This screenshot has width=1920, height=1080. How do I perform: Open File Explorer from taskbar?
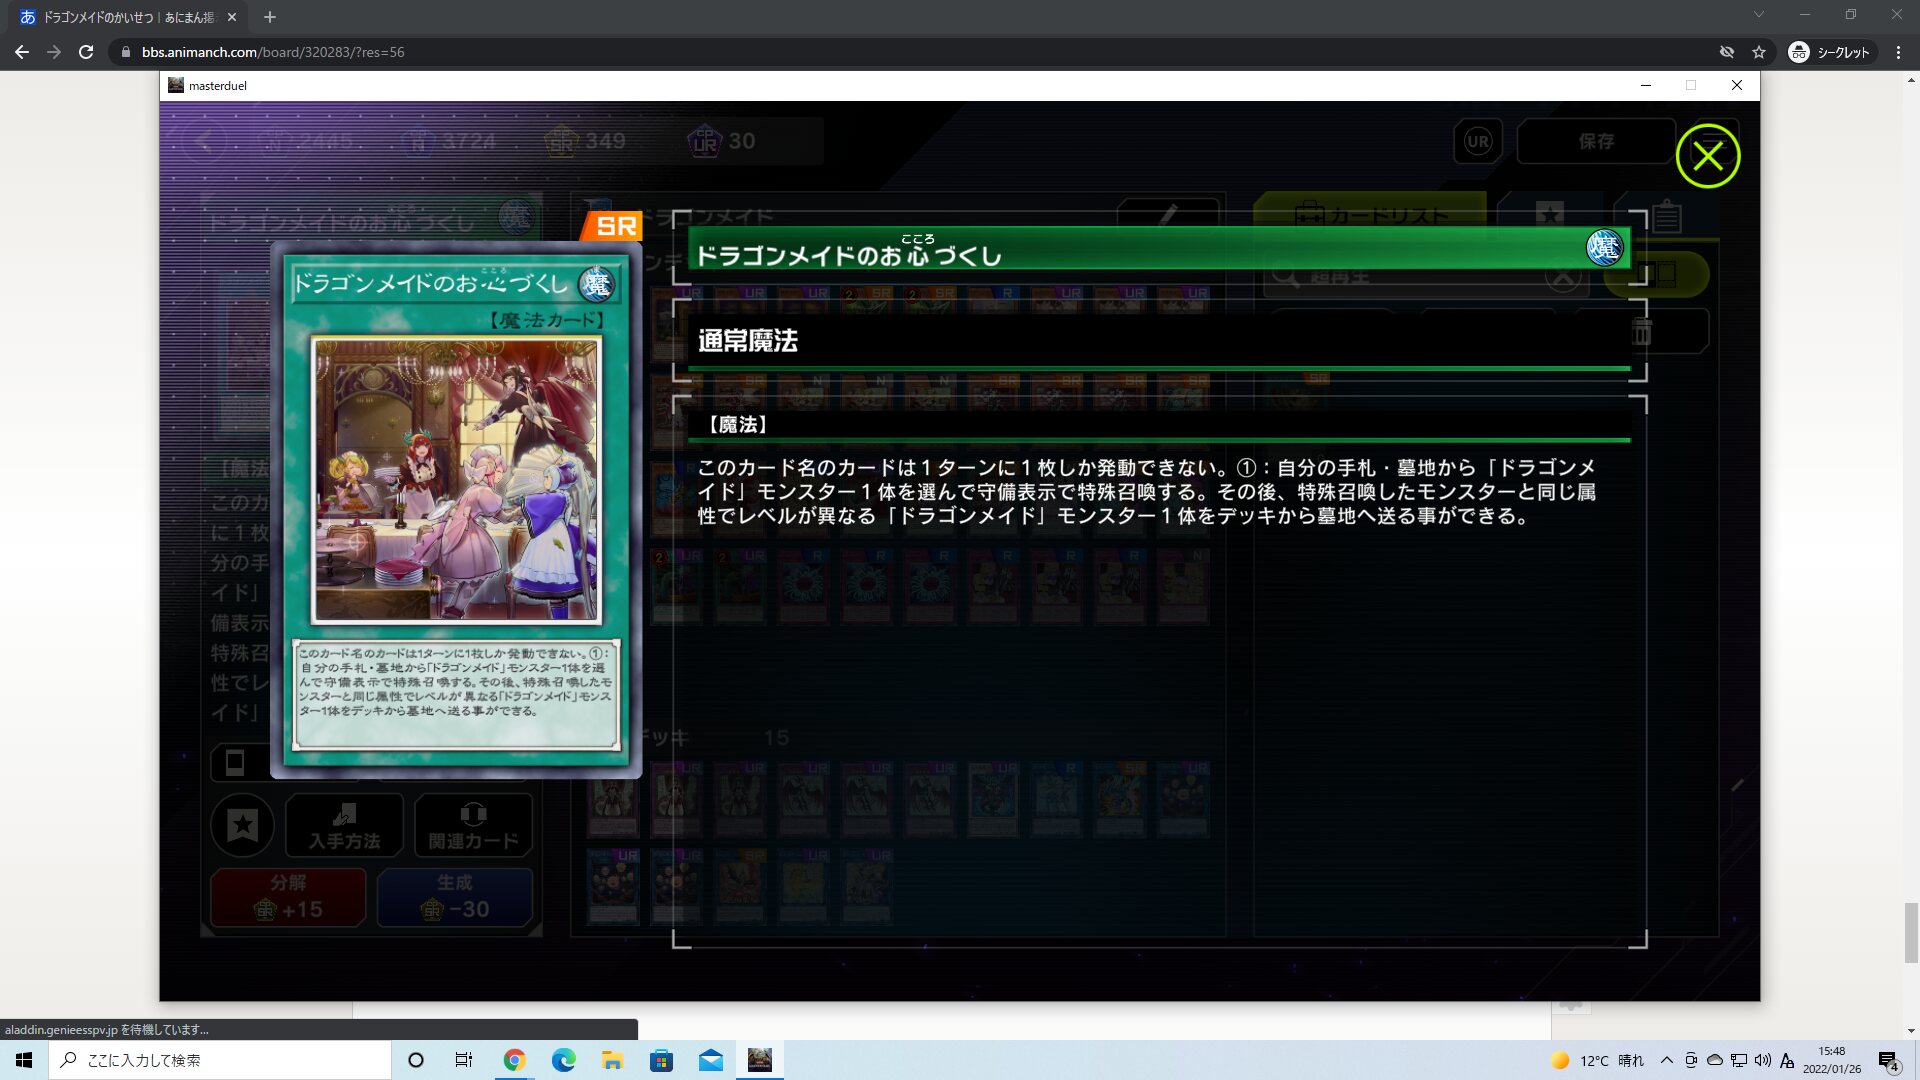[612, 1060]
